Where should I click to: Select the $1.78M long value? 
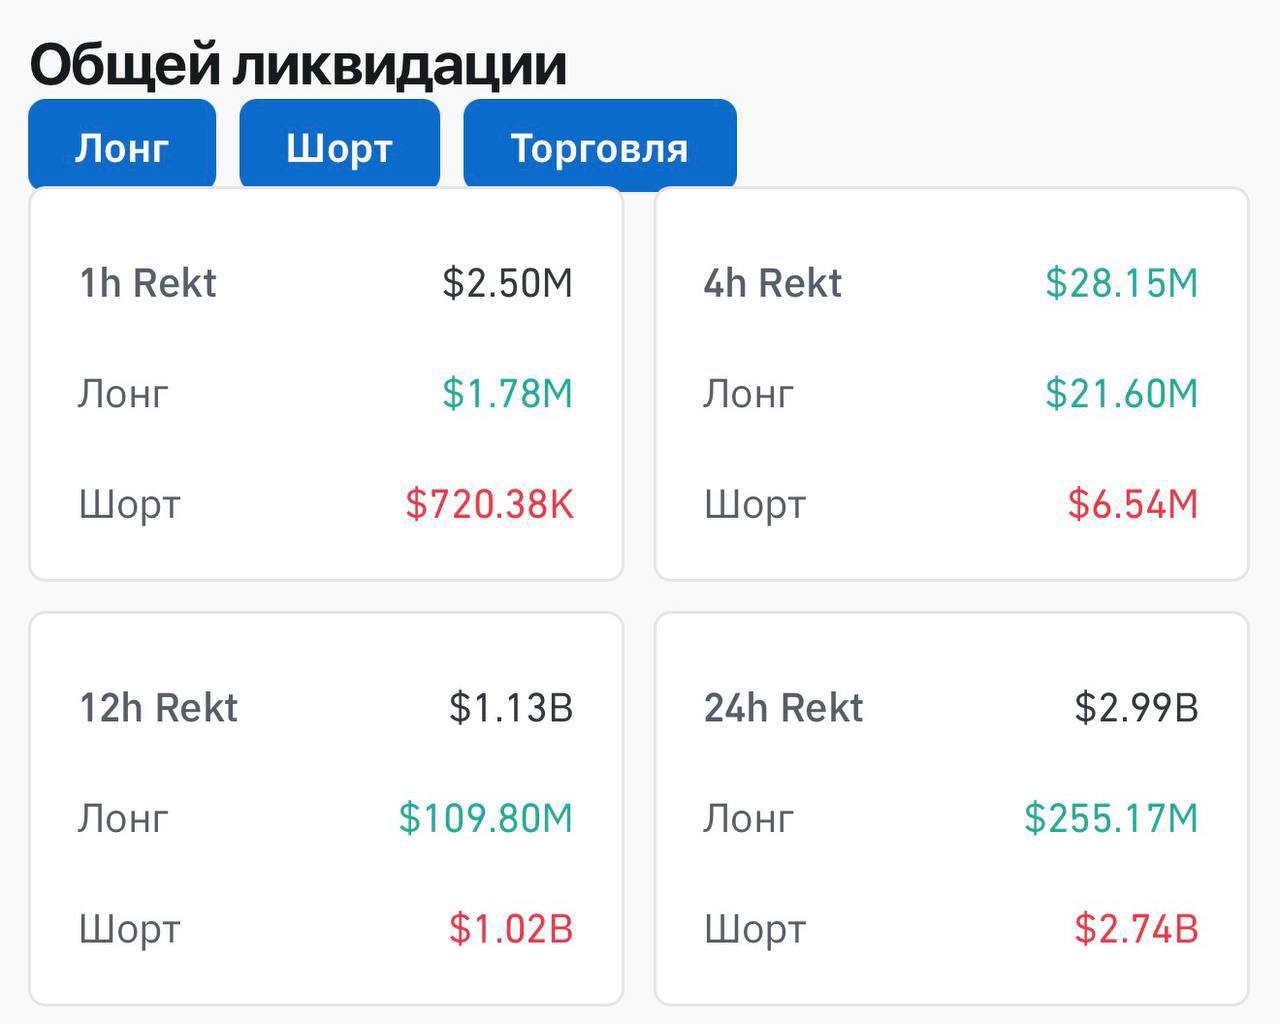(508, 393)
